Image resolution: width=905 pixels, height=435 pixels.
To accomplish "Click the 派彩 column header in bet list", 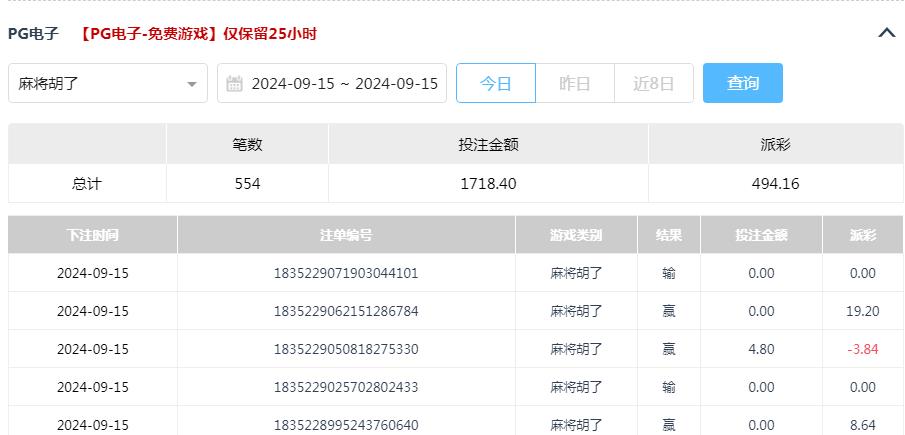I will 862,235.
